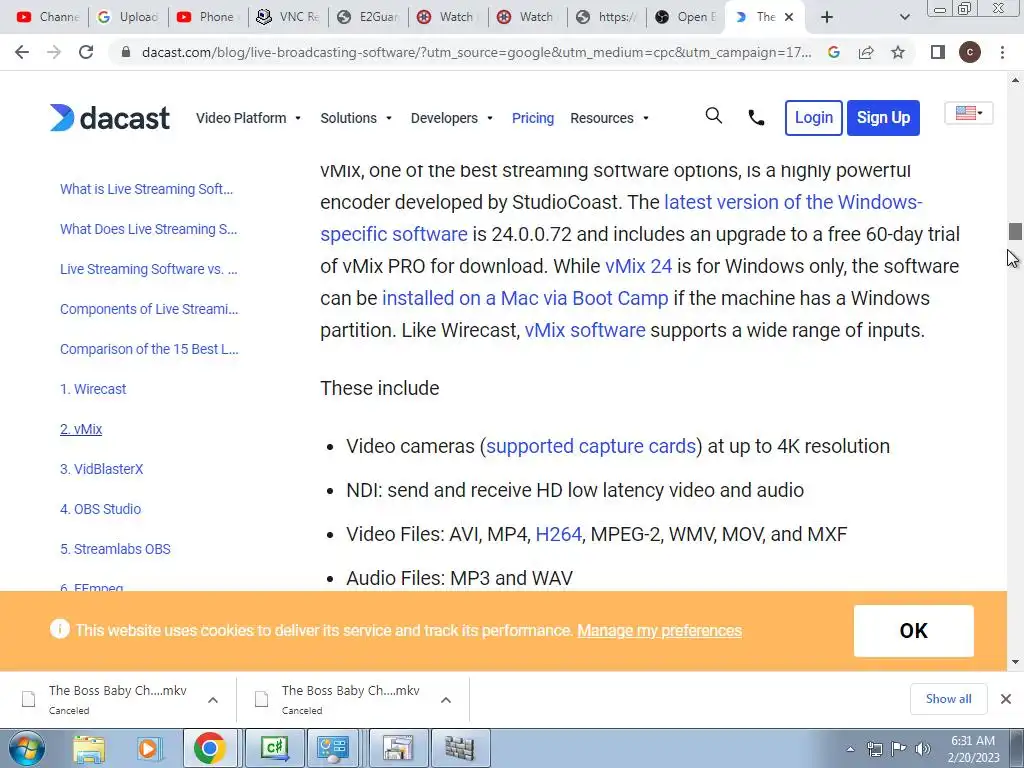Open site search magnifier icon
Screen dimensions: 1024x768
pos(714,116)
